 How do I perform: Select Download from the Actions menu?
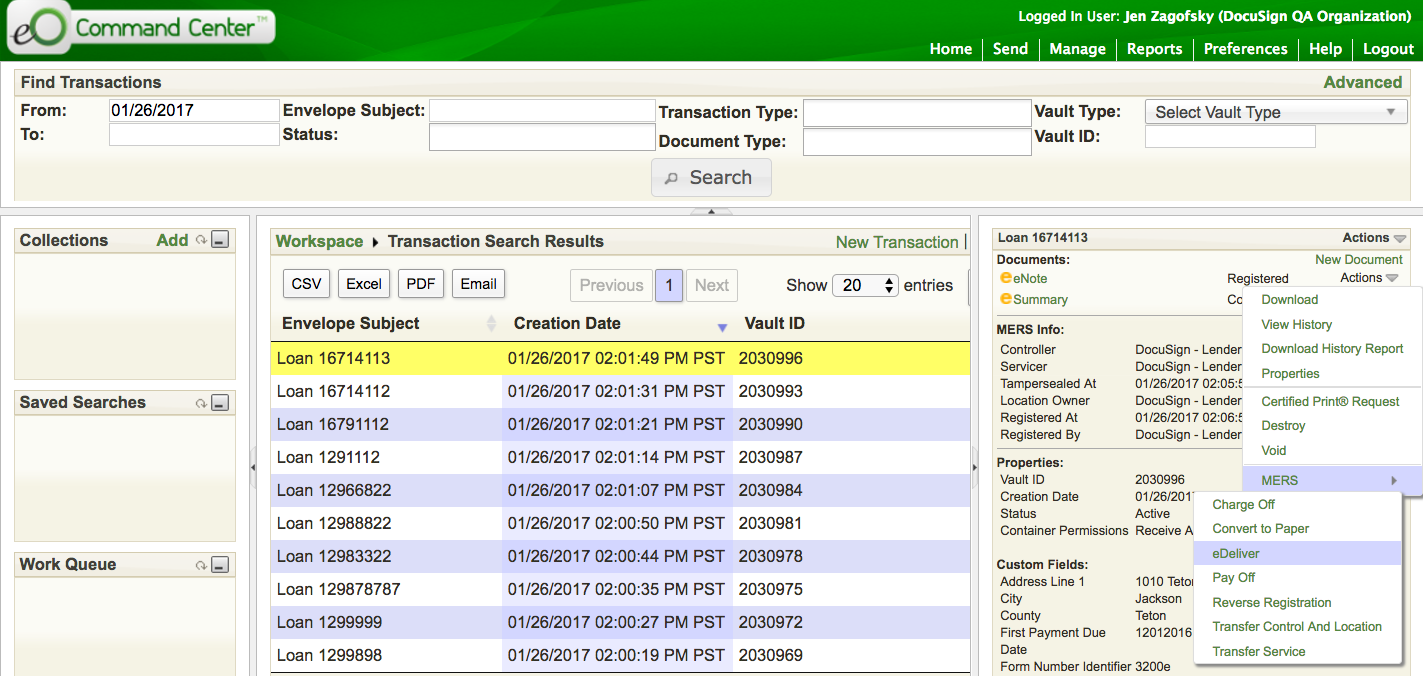1289,299
